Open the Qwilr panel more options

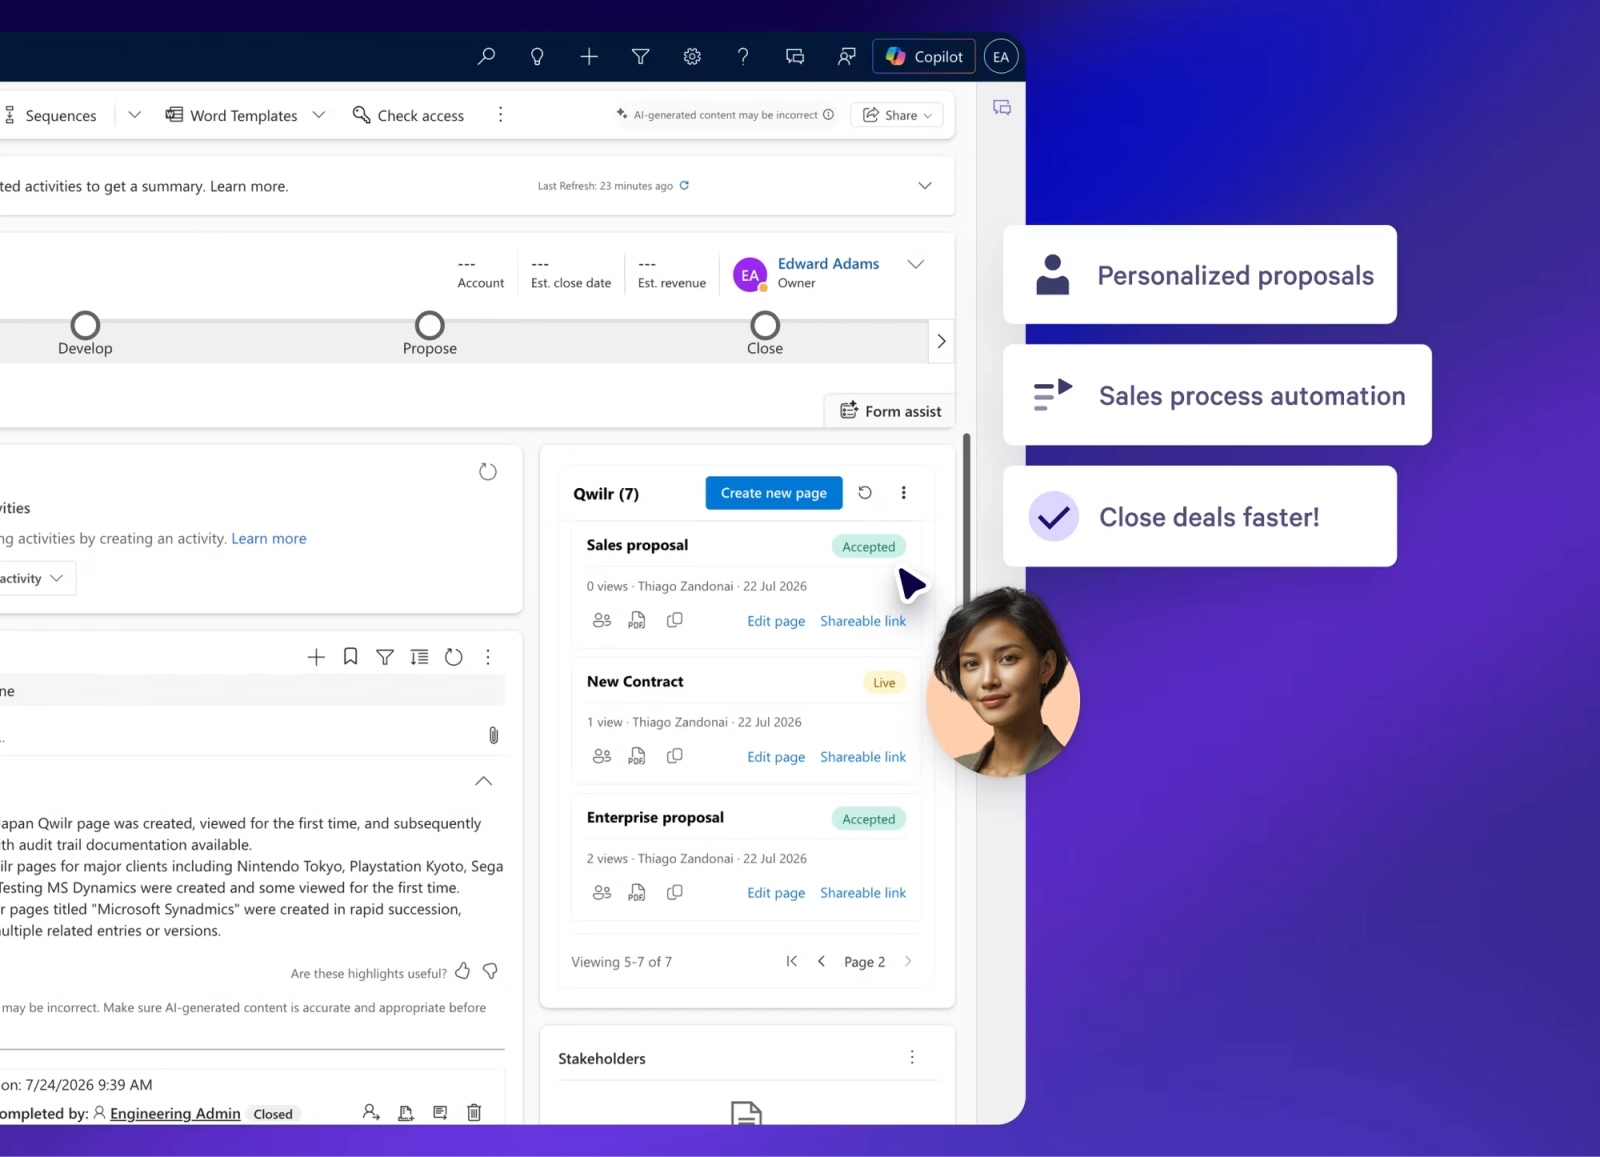(904, 492)
